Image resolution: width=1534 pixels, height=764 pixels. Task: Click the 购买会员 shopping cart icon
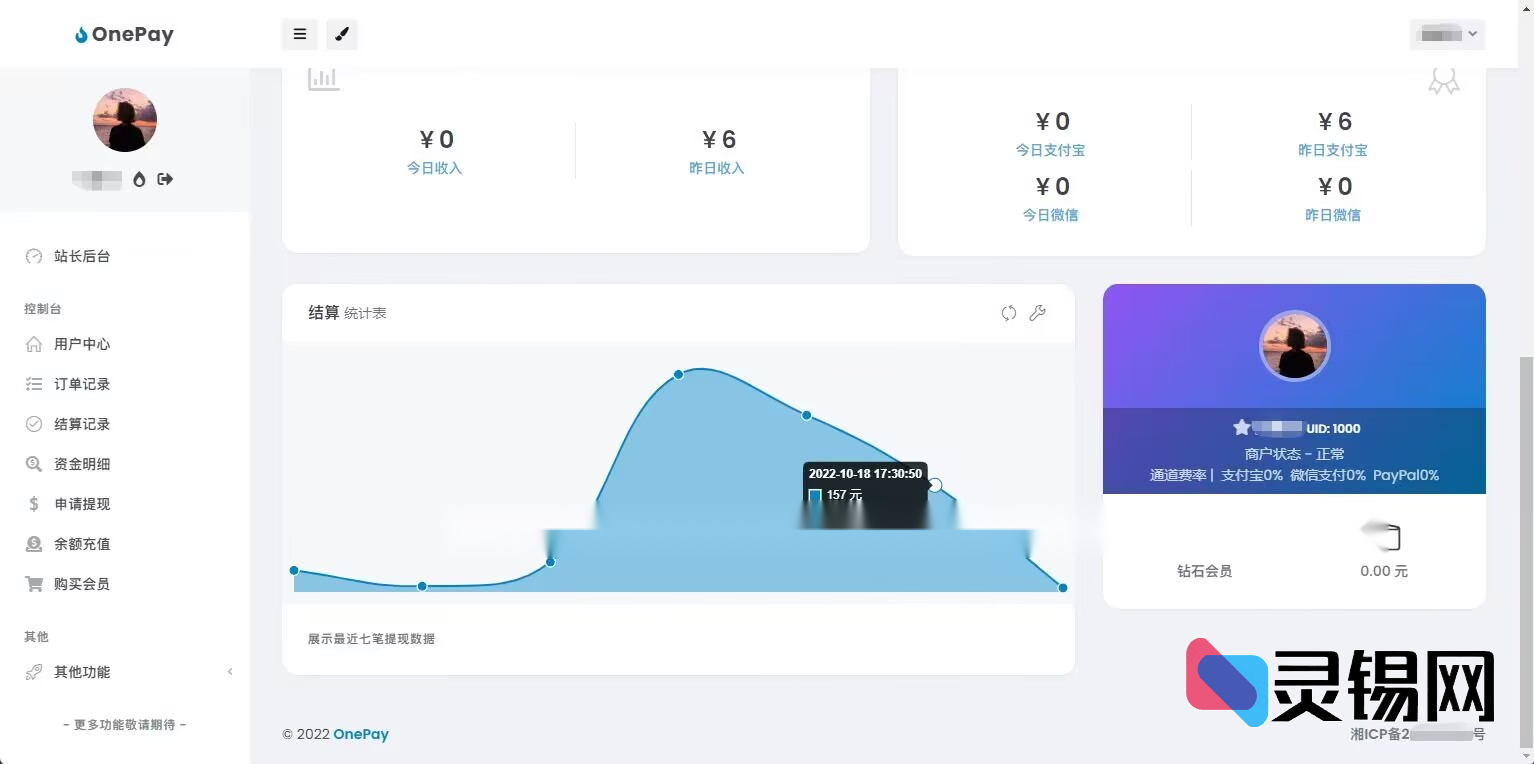34,584
